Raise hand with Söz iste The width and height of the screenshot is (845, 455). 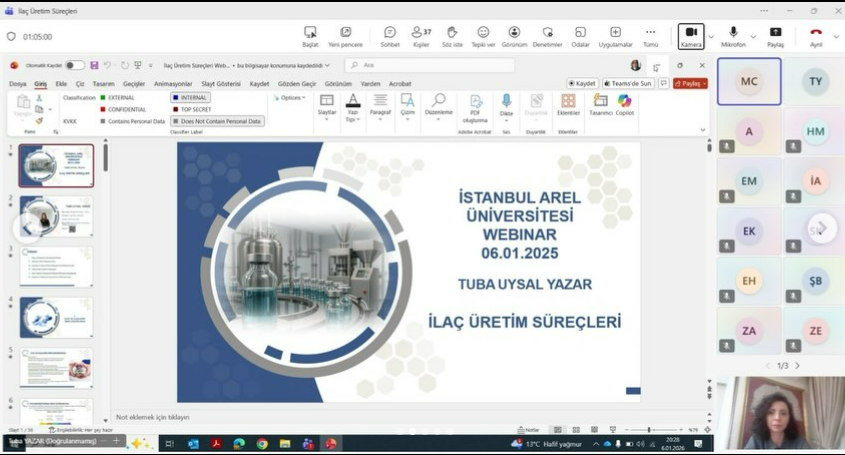pyautogui.click(x=452, y=36)
